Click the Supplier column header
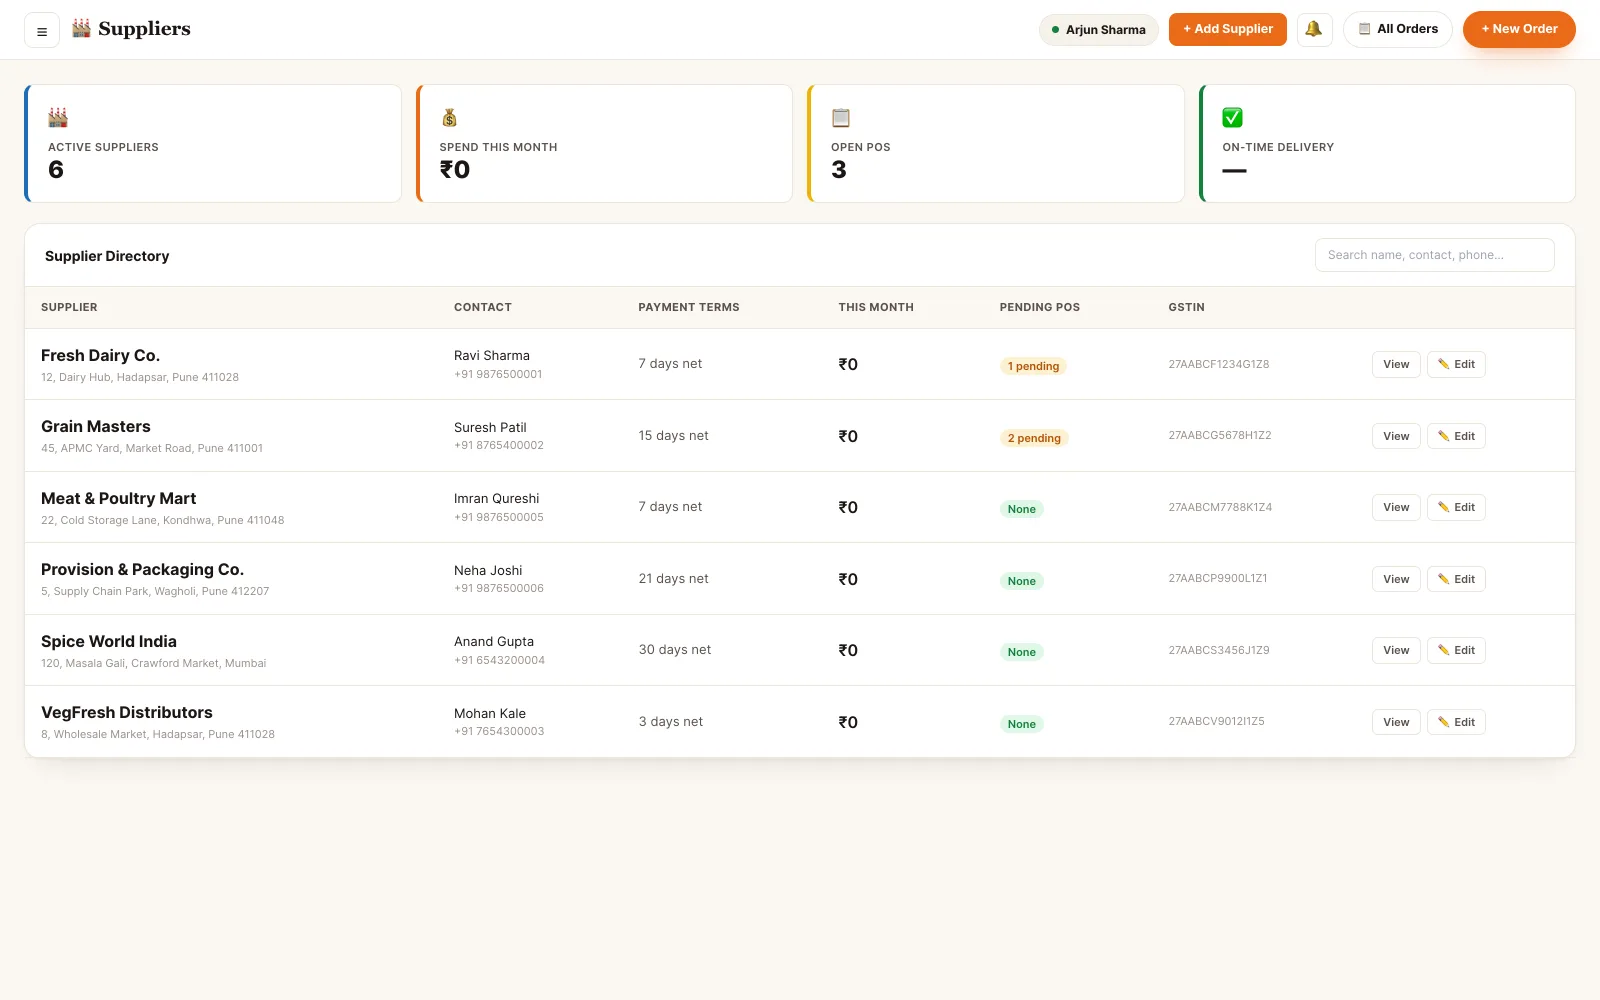Screen dimensions: 1600x1000 pyautogui.click(x=69, y=307)
